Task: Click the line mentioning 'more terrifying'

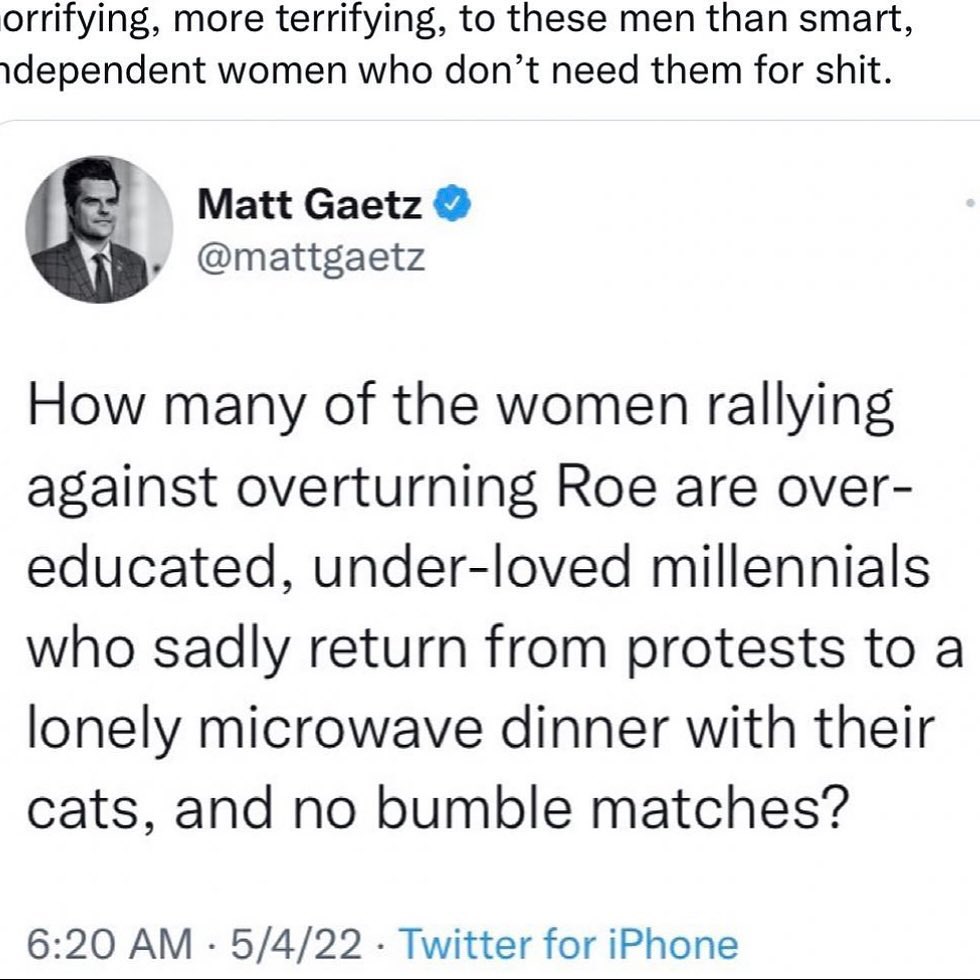Action: point(455,23)
